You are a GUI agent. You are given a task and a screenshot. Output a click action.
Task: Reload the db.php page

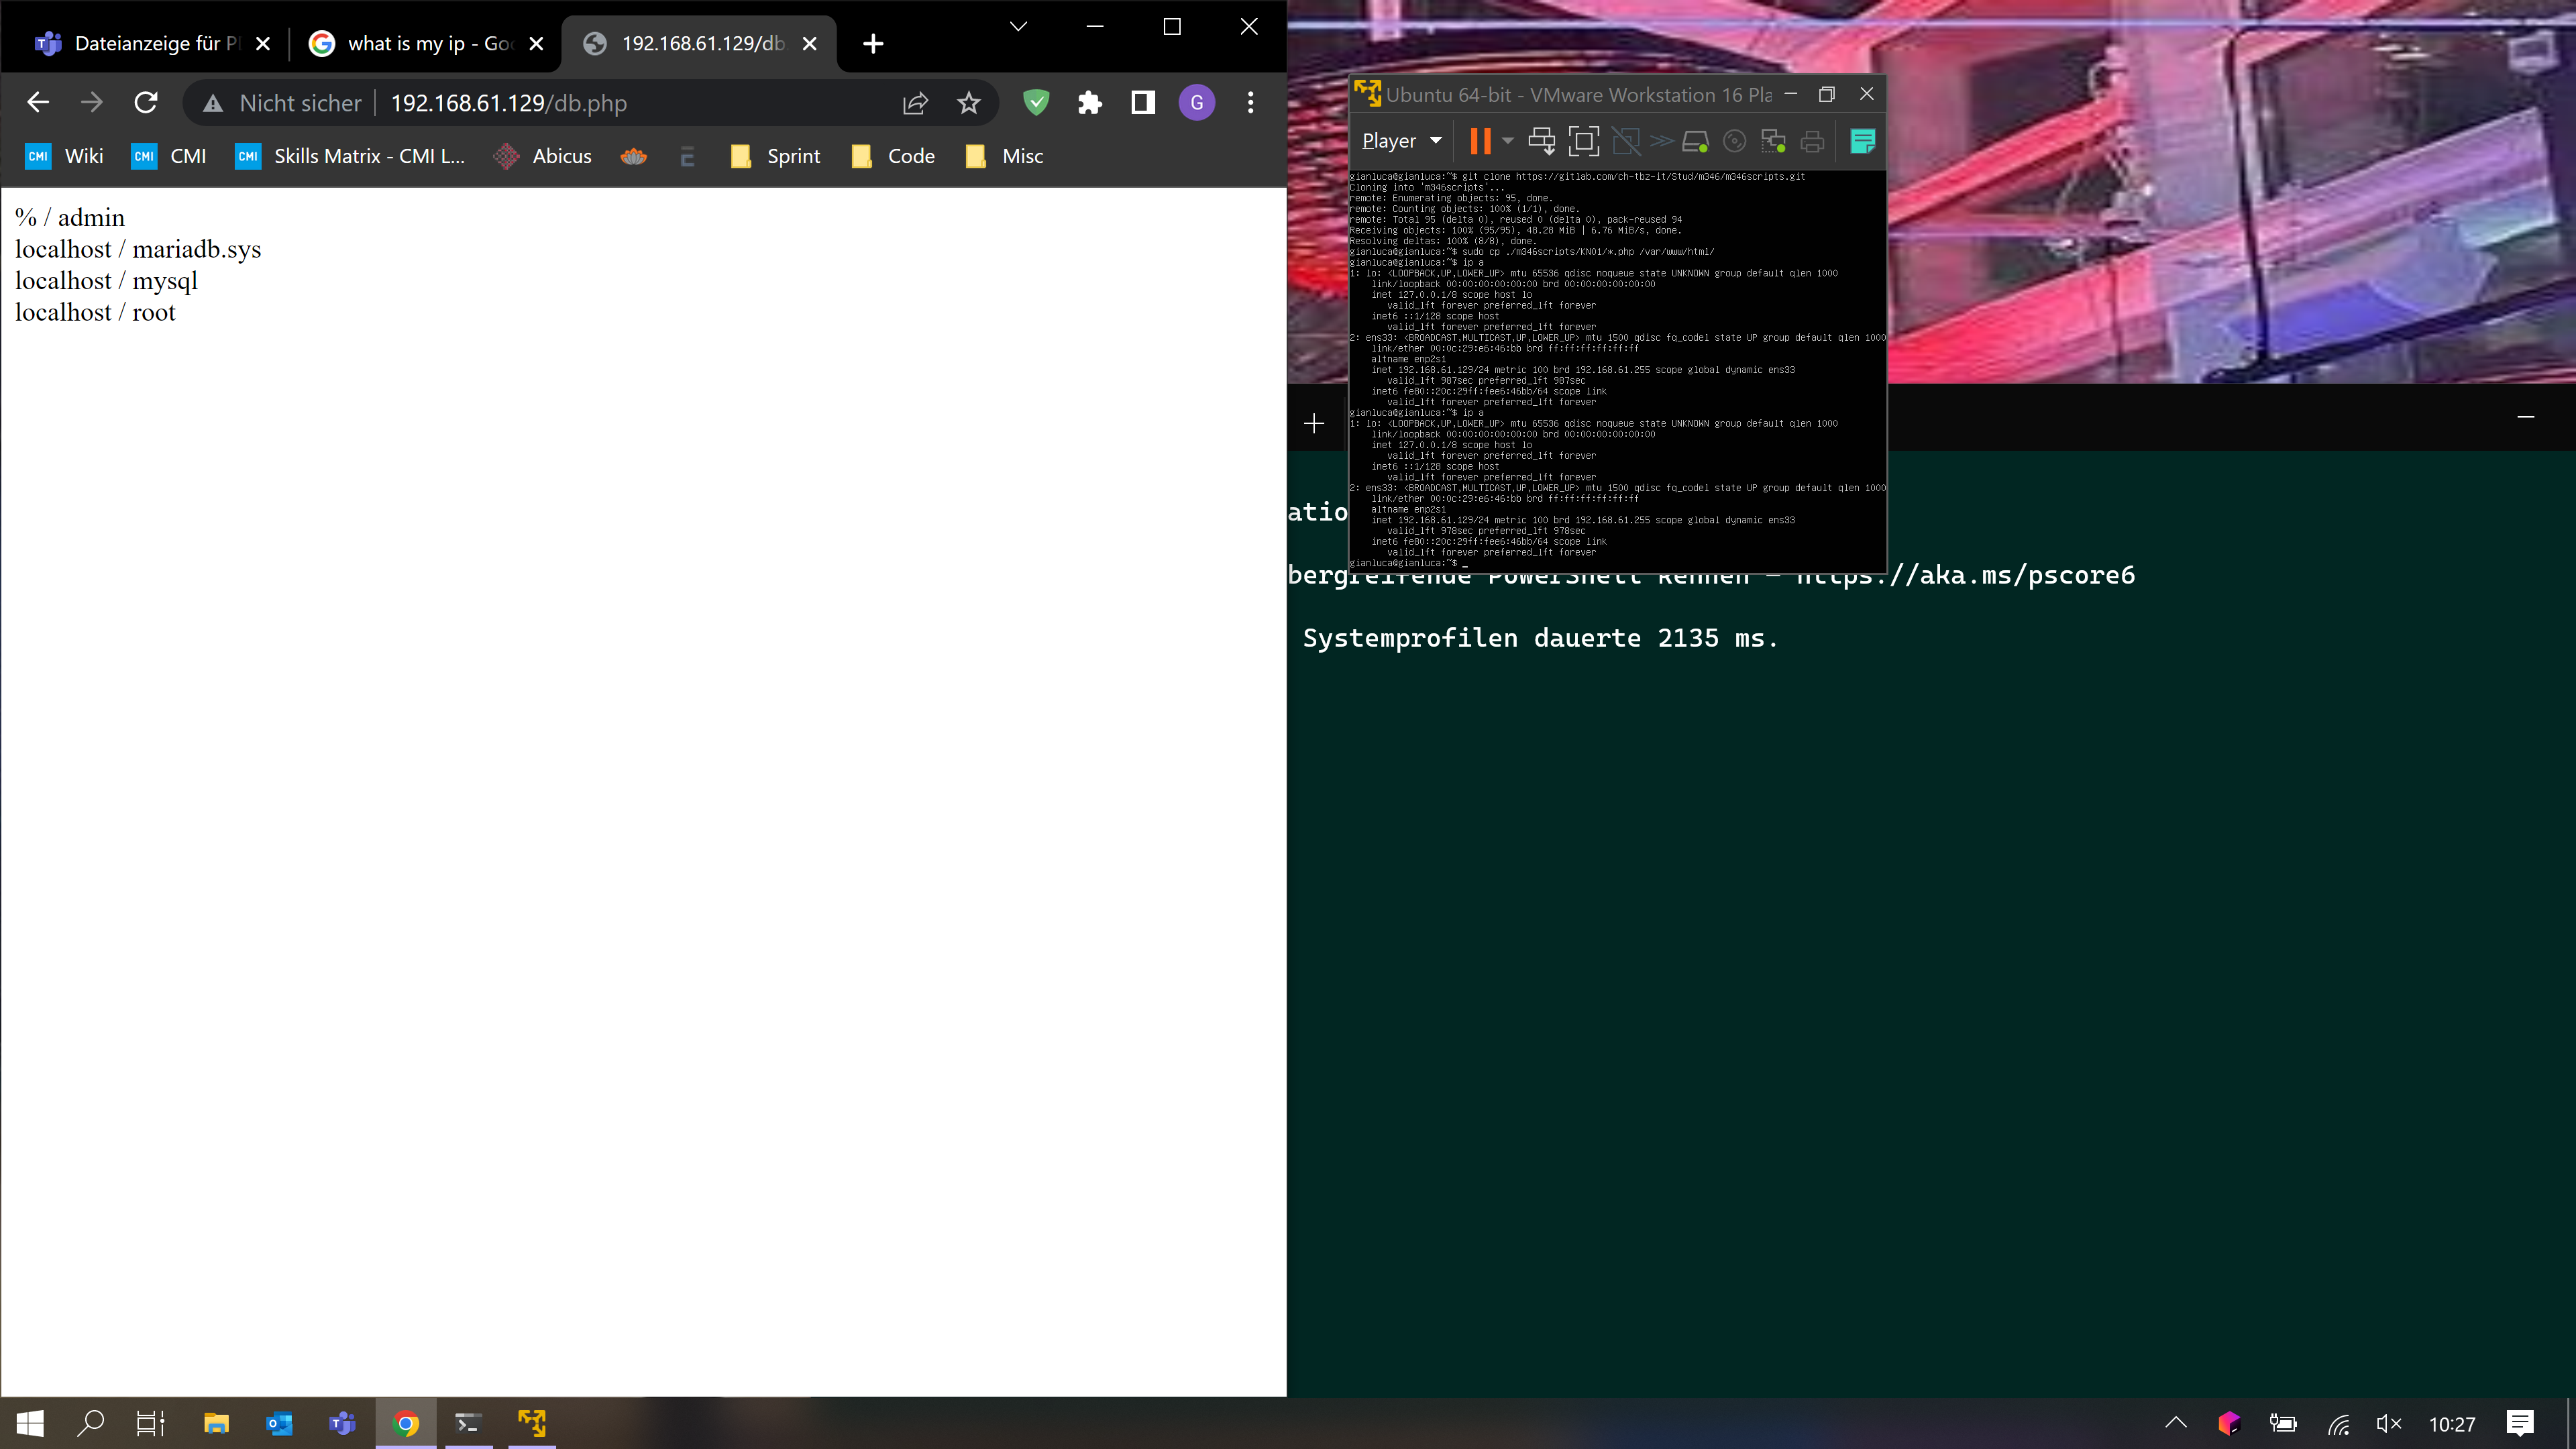[146, 103]
